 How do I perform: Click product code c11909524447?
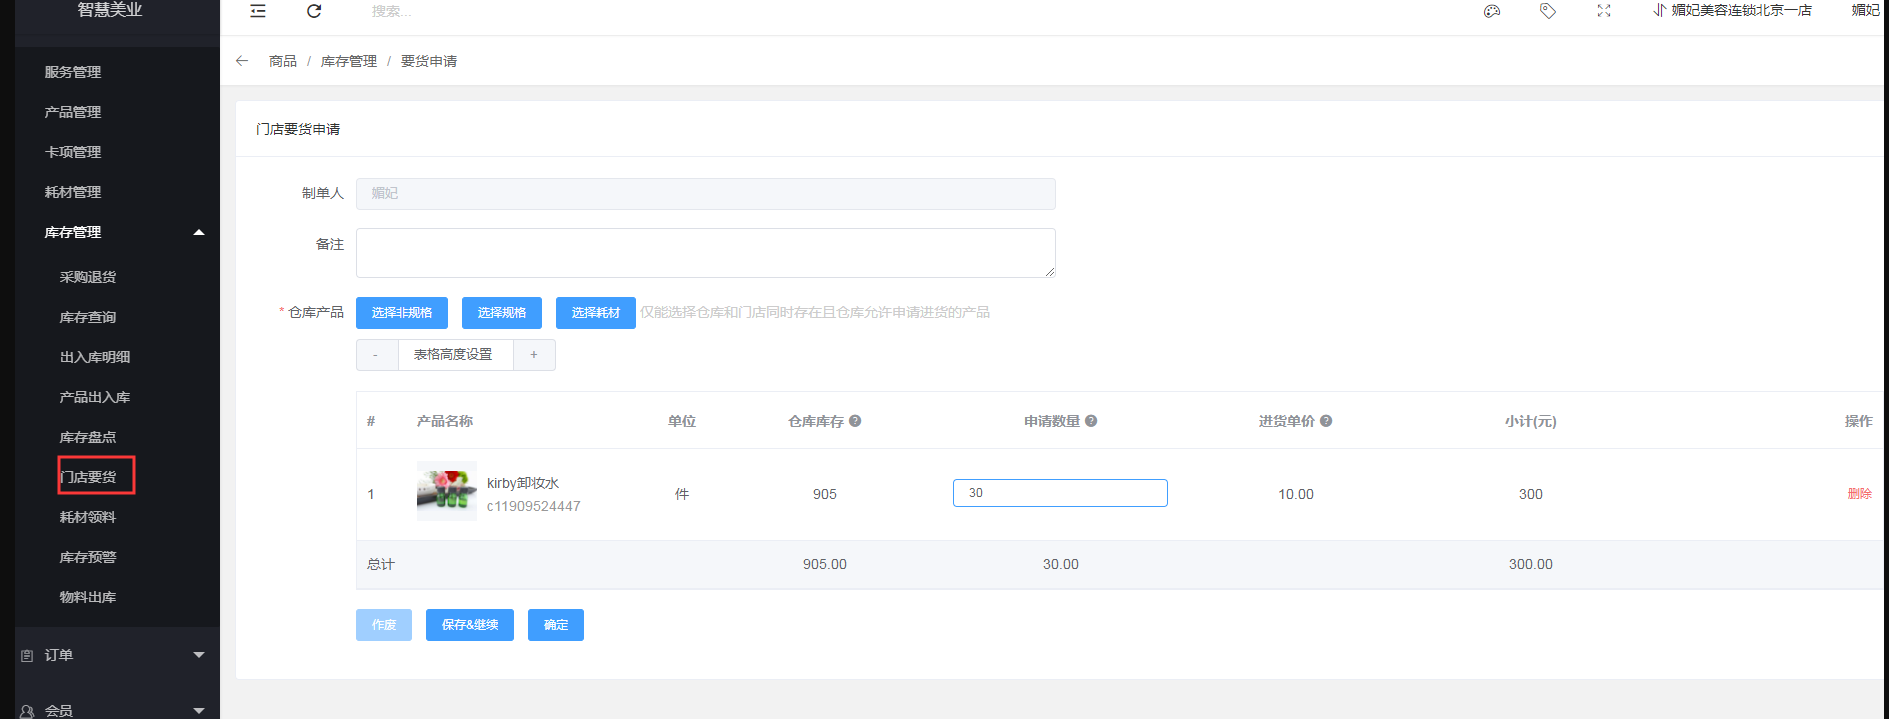click(x=534, y=506)
